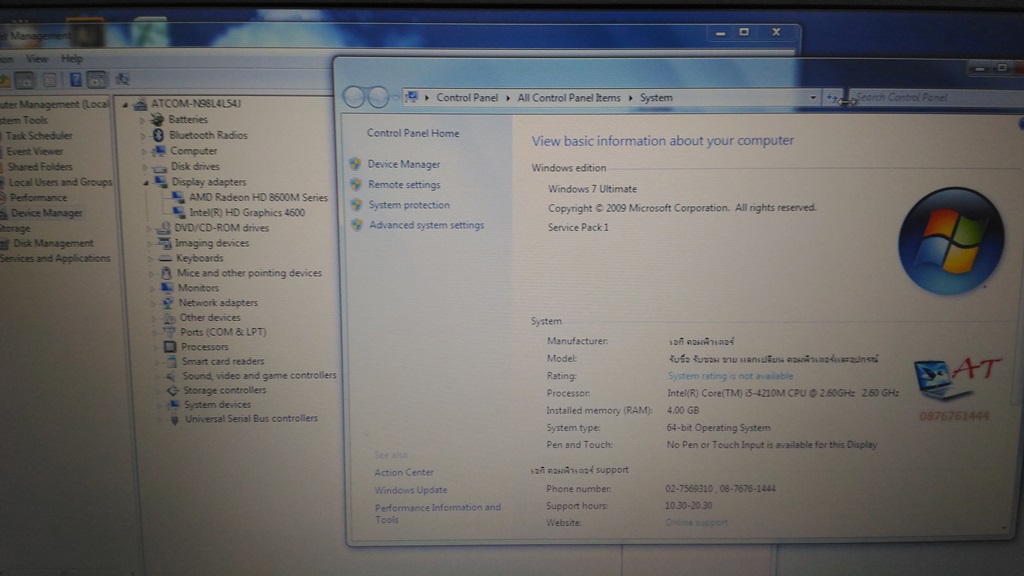Click the View menu in Computer Management
Screen dimensions: 1024x576
pos(37,59)
